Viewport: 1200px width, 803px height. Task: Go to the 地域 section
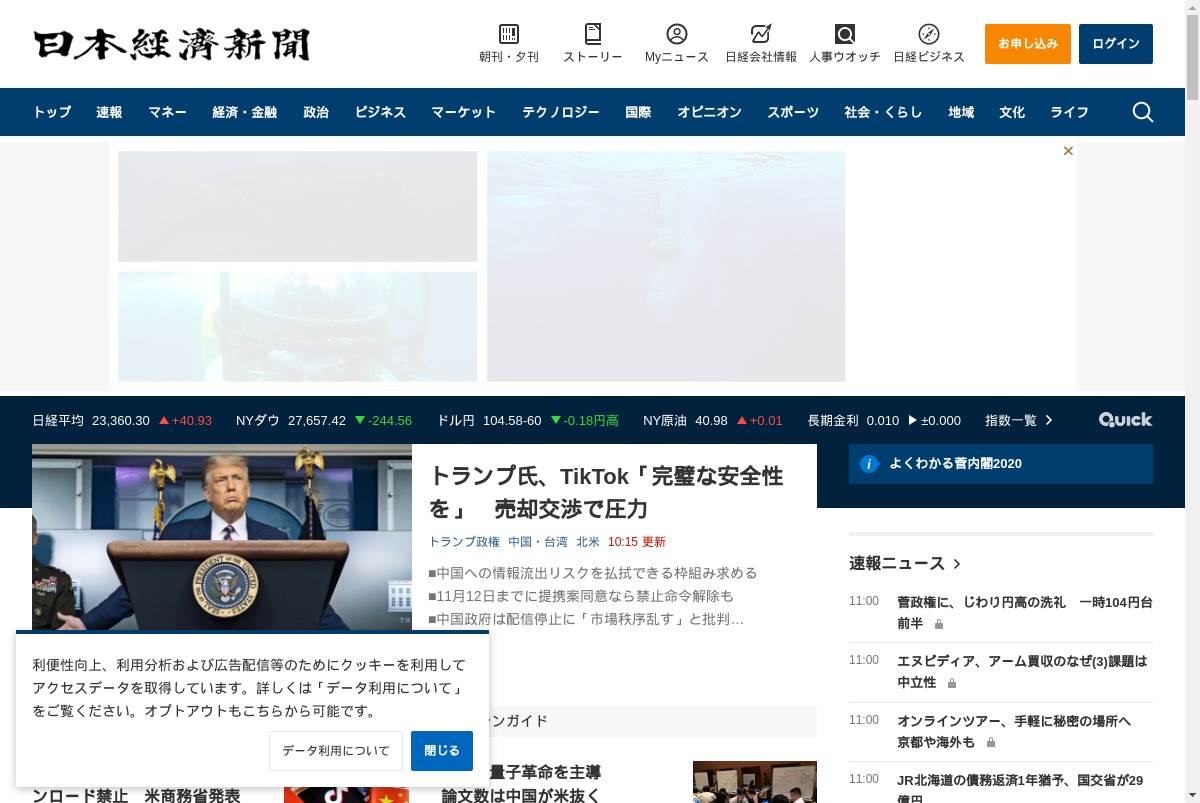(x=961, y=112)
